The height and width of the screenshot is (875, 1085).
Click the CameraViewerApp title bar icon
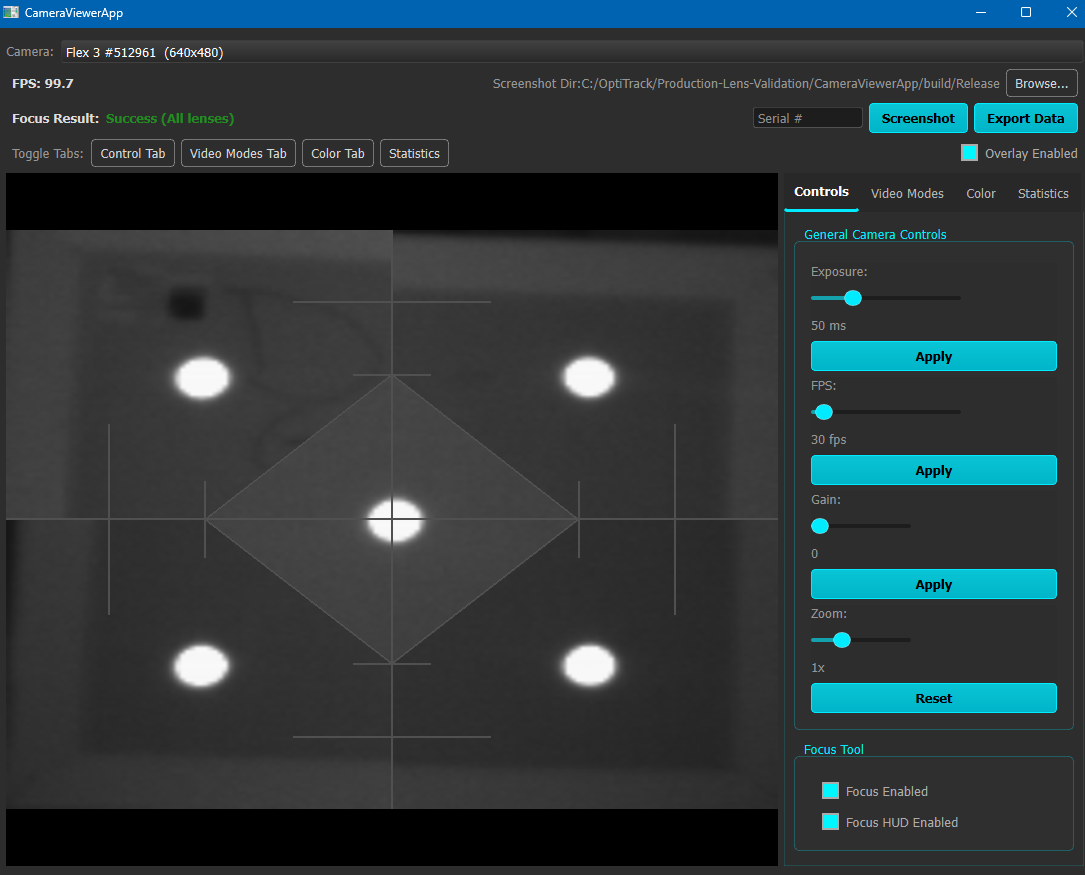(x=11, y=12)
